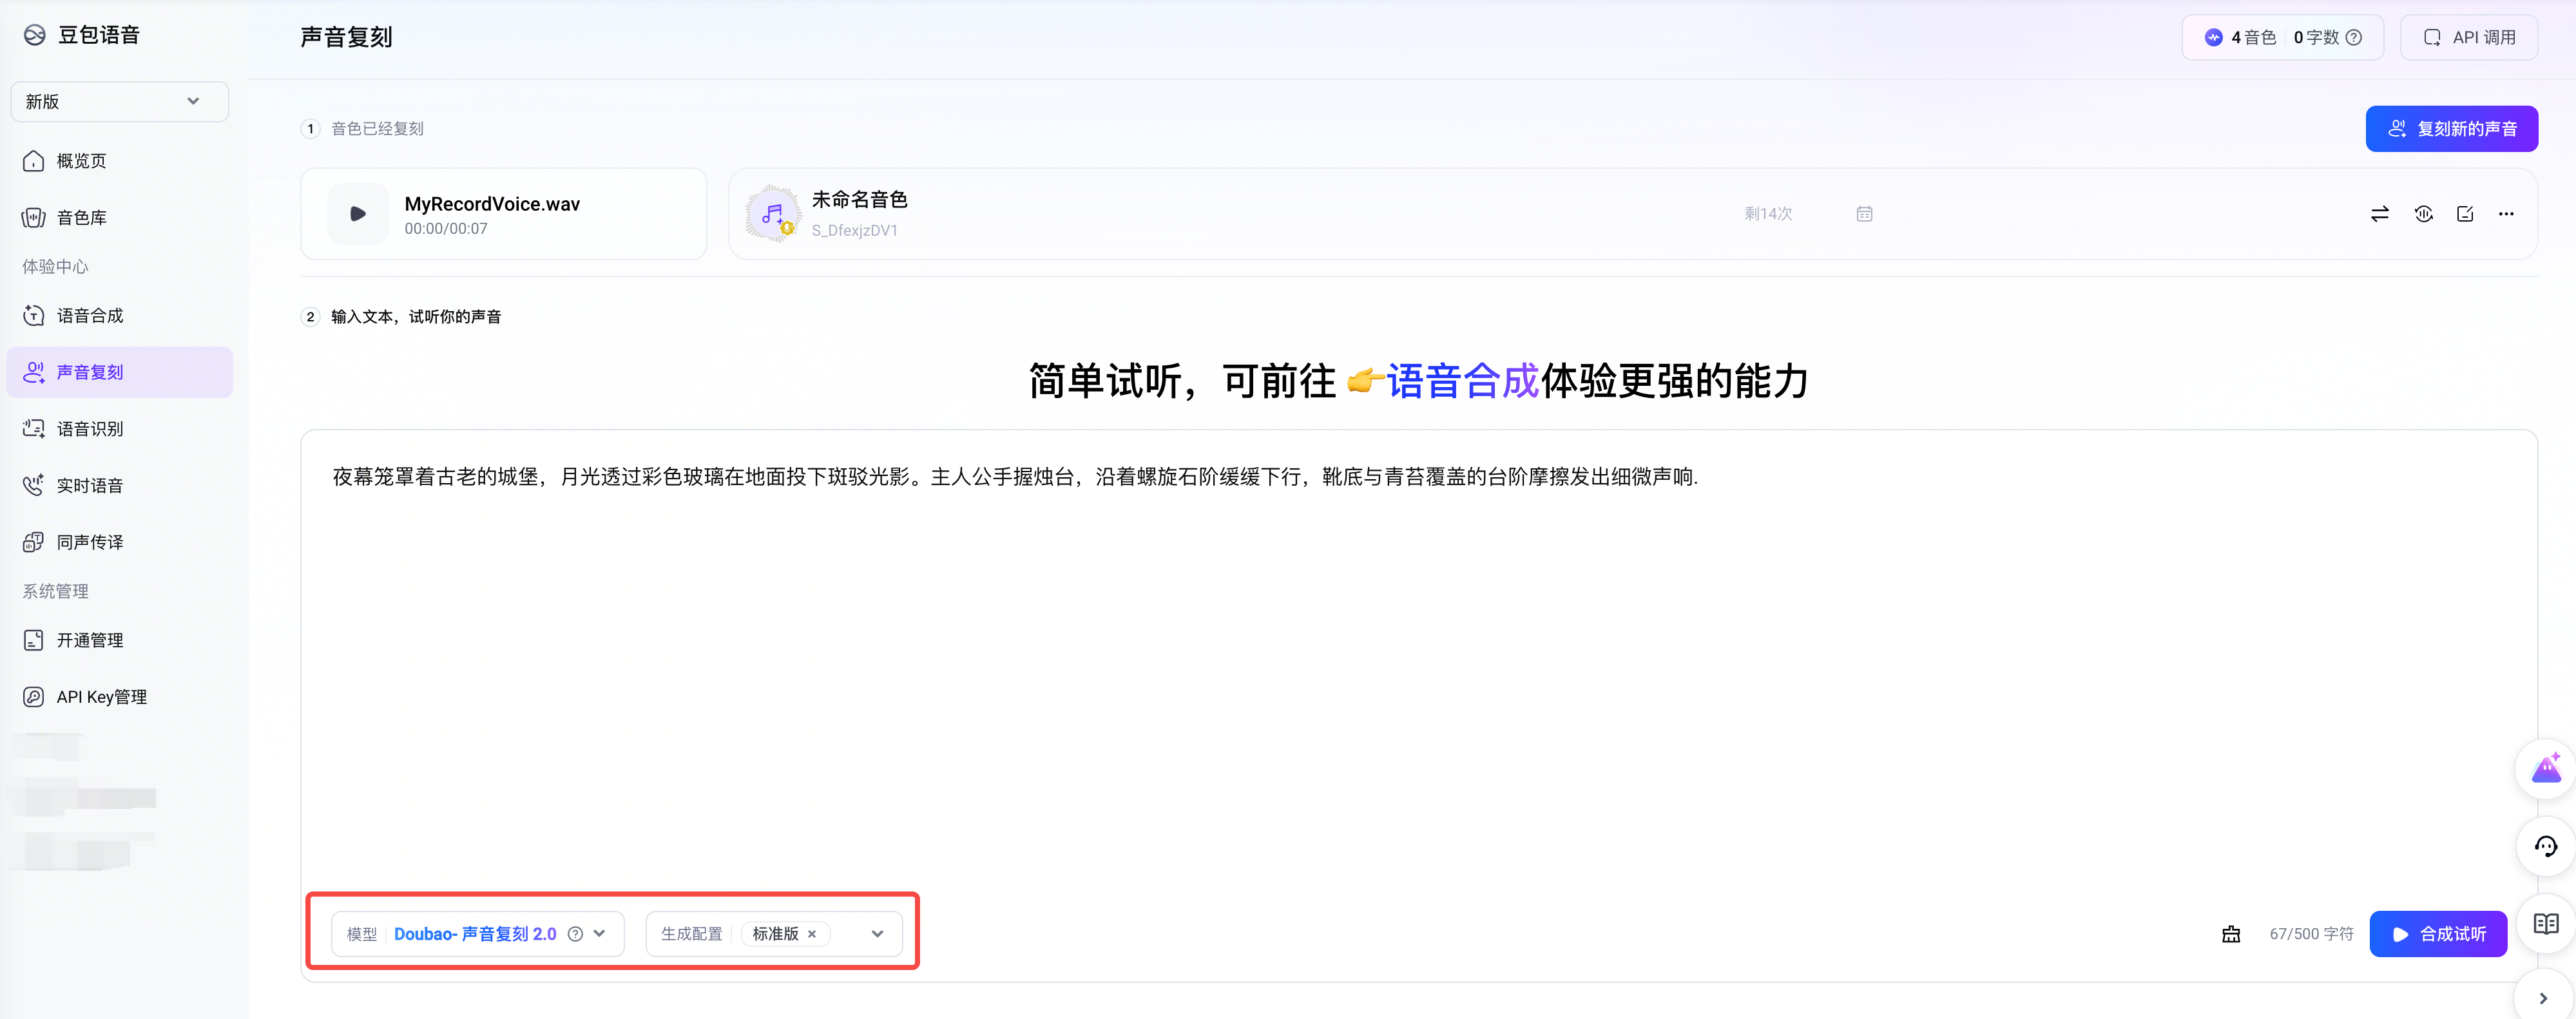Click the re-clone voice waveform icon
This screenshot has width=2576, height=1019.
pos(2423,214)
